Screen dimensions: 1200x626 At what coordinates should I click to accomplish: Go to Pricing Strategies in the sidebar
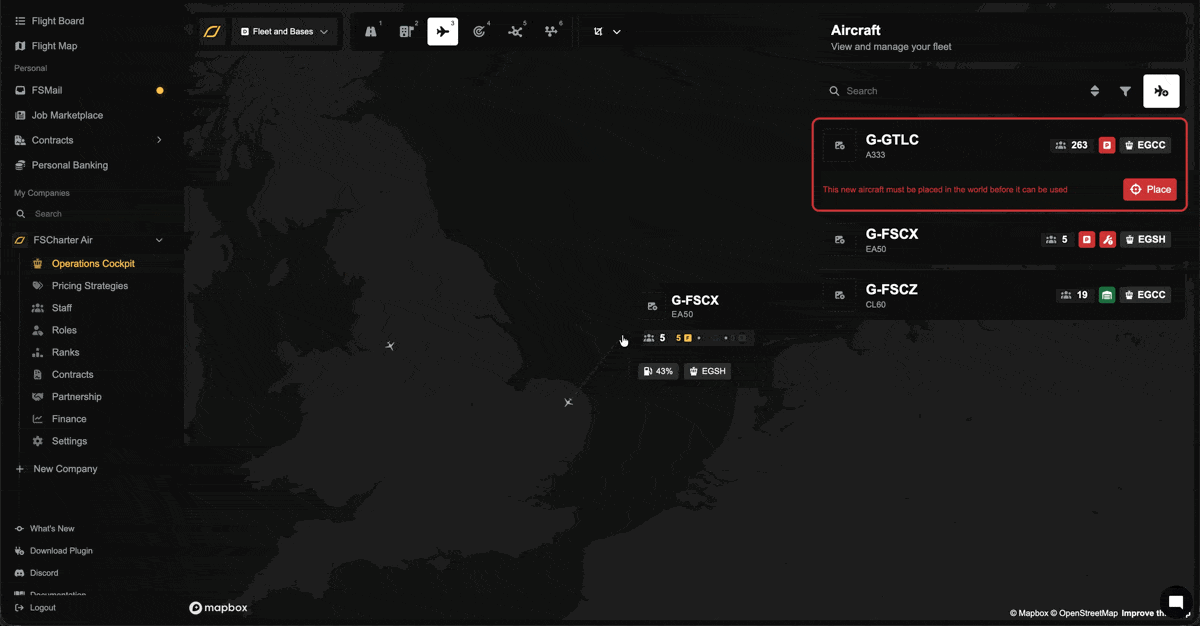coord(89,286)
